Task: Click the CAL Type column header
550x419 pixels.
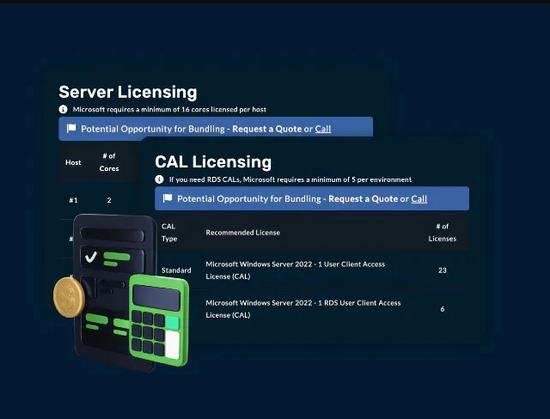Action: (x=169, y=232)
